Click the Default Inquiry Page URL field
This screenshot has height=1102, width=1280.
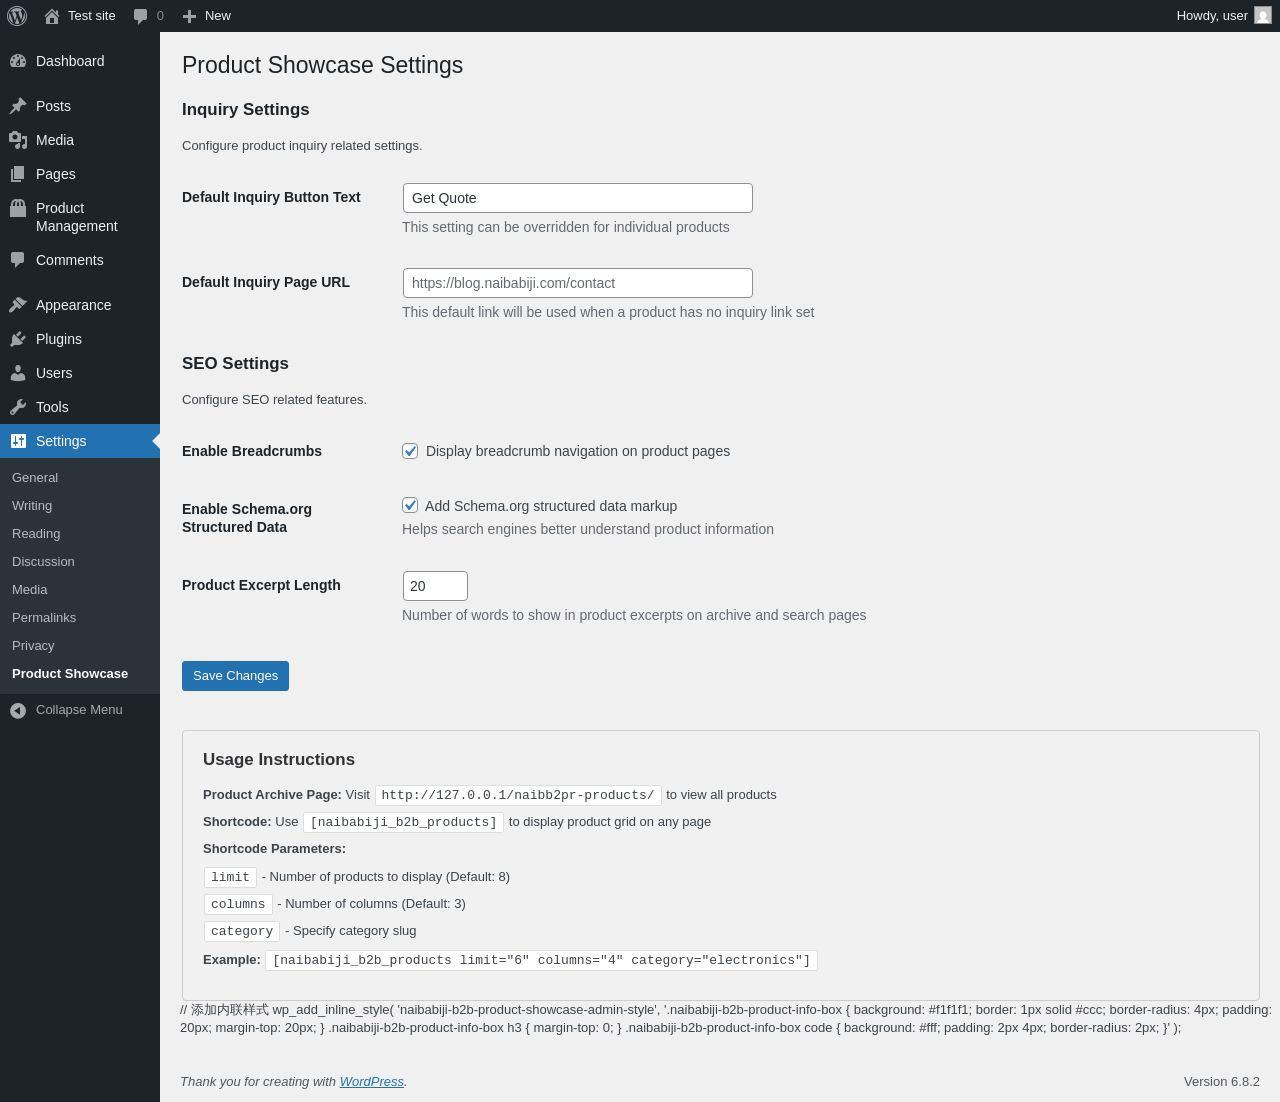pyautogui.click(x=578, y=283)
